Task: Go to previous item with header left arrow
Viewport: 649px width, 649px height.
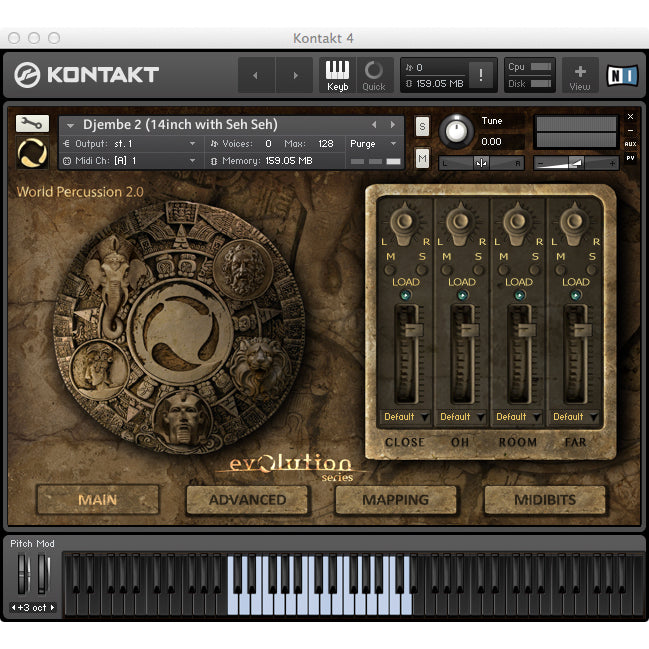Action: click(x=256, y=75)
